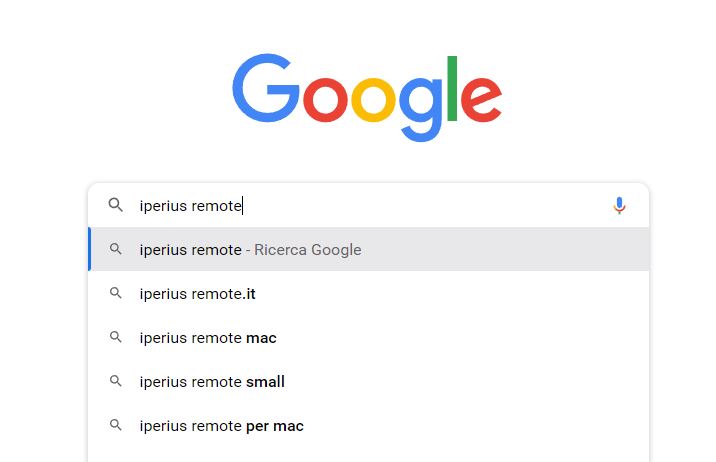The width and height of the screenshot is (716, 462).
Task: Select the 'iperius remote small' suggestion
Action: click(x=212, y=382)
